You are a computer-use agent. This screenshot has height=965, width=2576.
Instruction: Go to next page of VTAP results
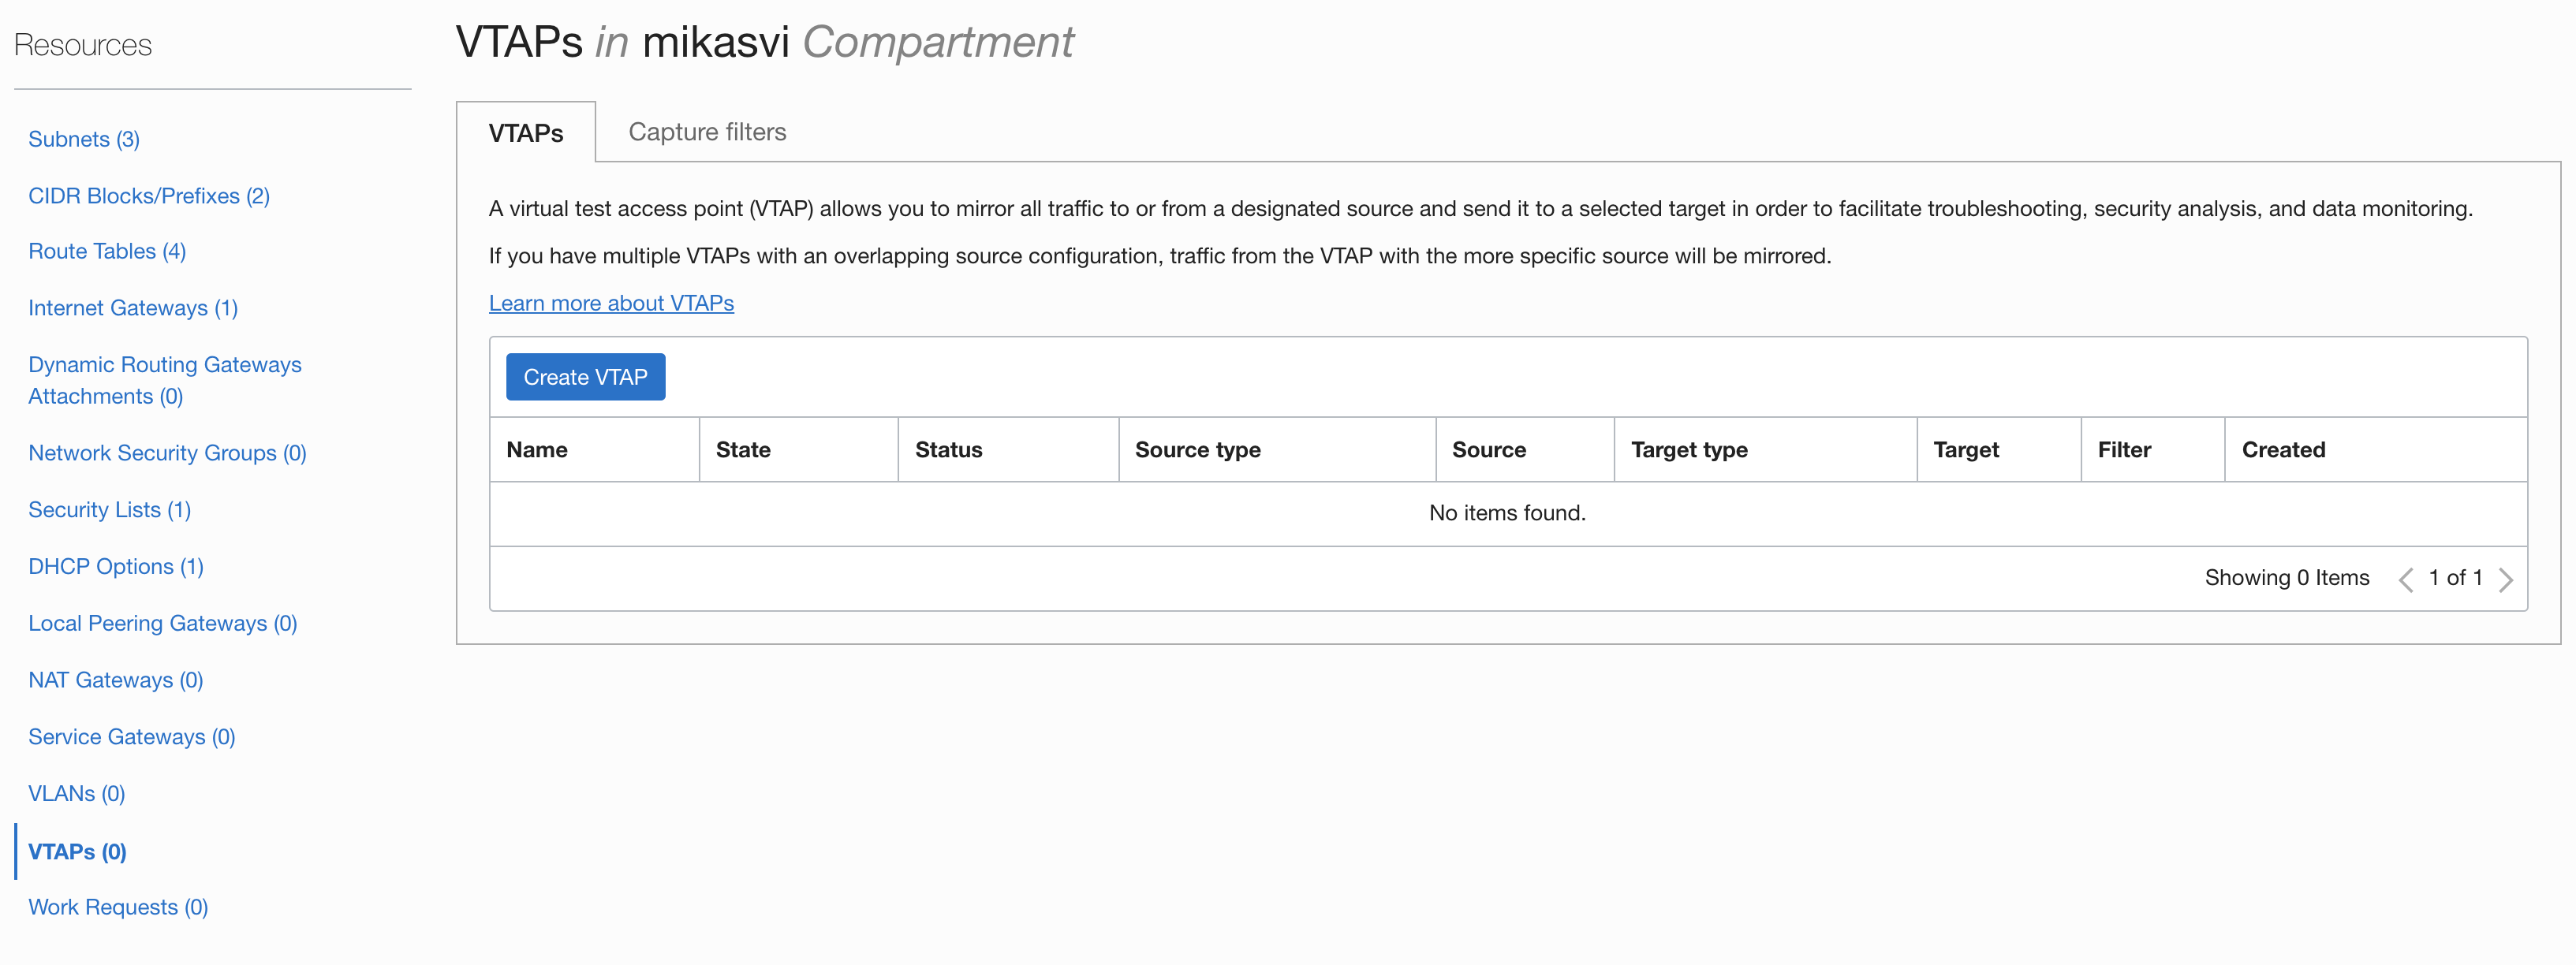(2506, 578)
